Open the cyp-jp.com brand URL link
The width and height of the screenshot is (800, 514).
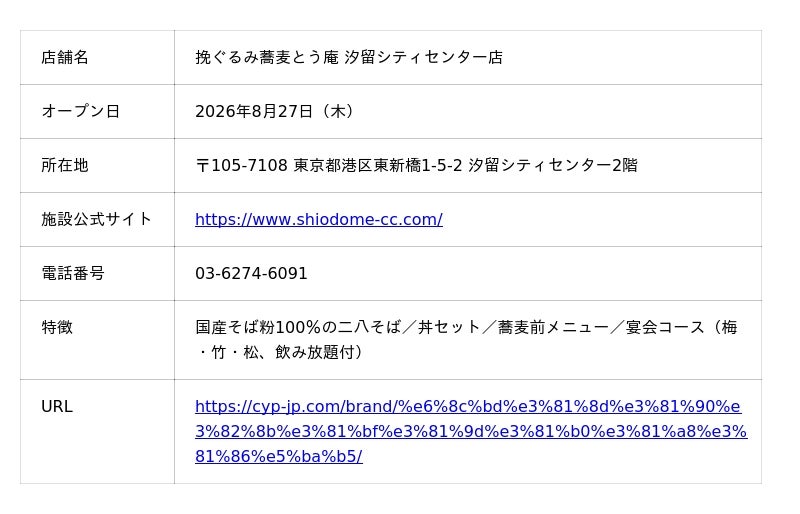[471, 431]
